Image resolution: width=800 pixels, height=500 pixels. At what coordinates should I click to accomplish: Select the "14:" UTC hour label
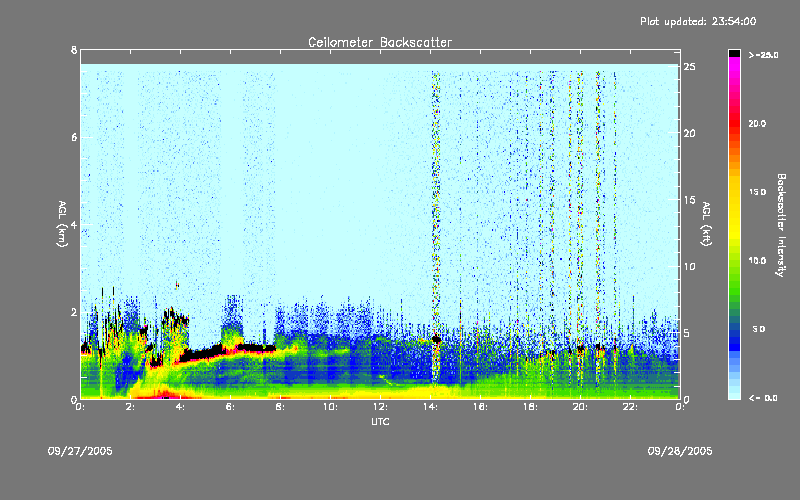click(430, 407)
